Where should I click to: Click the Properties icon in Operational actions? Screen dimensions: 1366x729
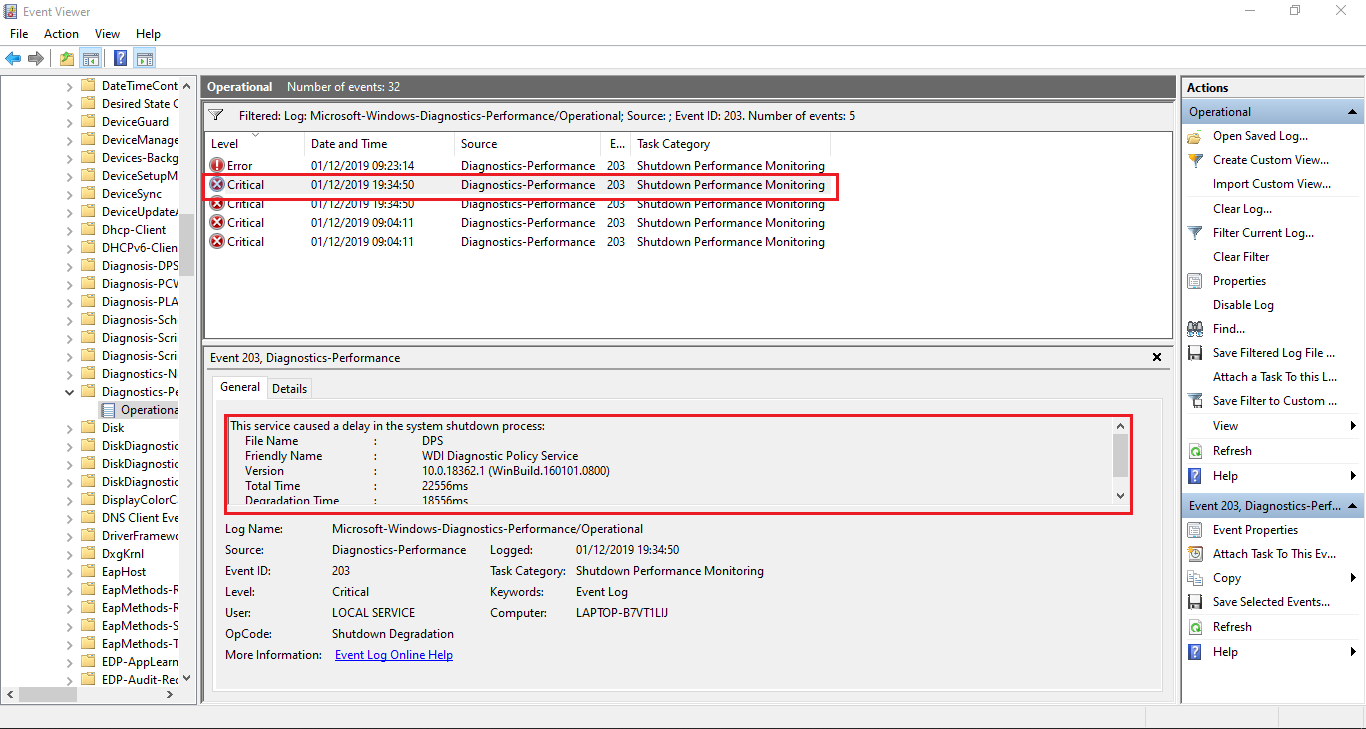coord(1195,281)
